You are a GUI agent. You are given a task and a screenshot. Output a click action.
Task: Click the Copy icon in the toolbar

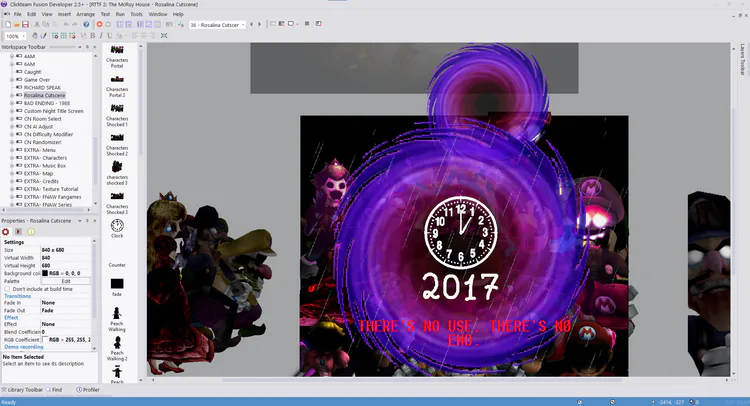pyautogui.click(x=46, y=24)
